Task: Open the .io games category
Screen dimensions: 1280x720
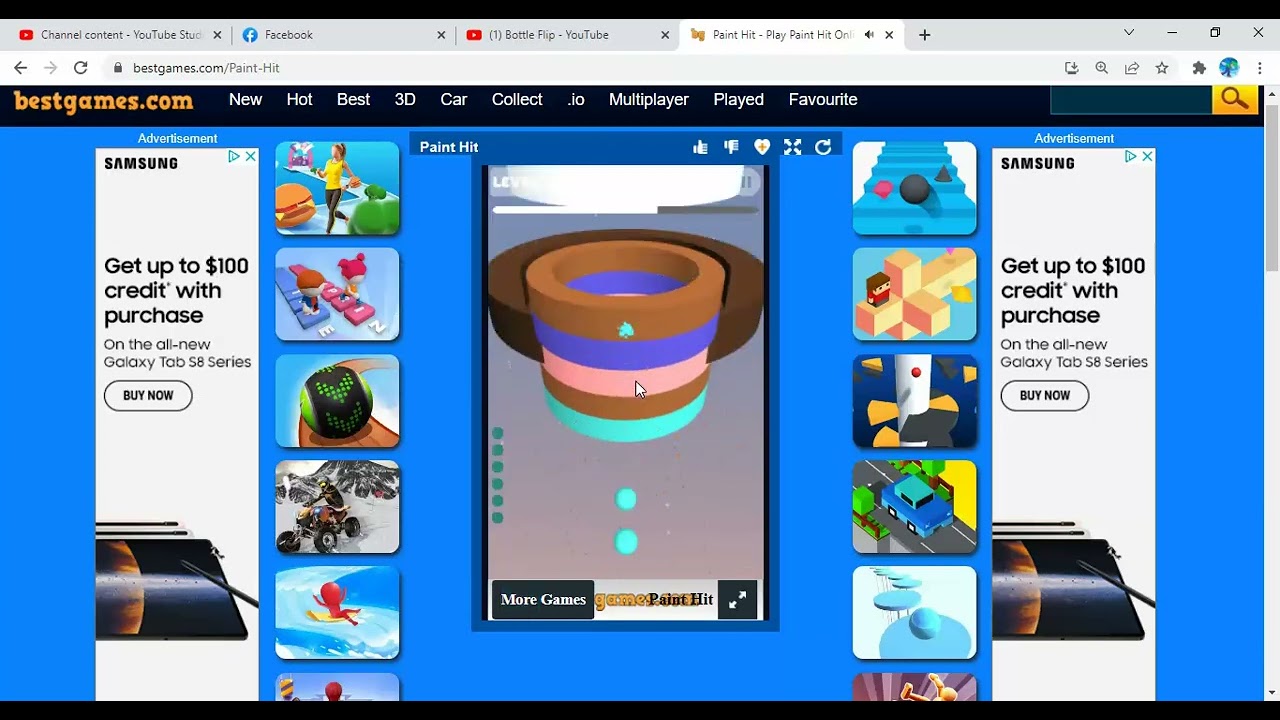Action: (x=576, y=99)
